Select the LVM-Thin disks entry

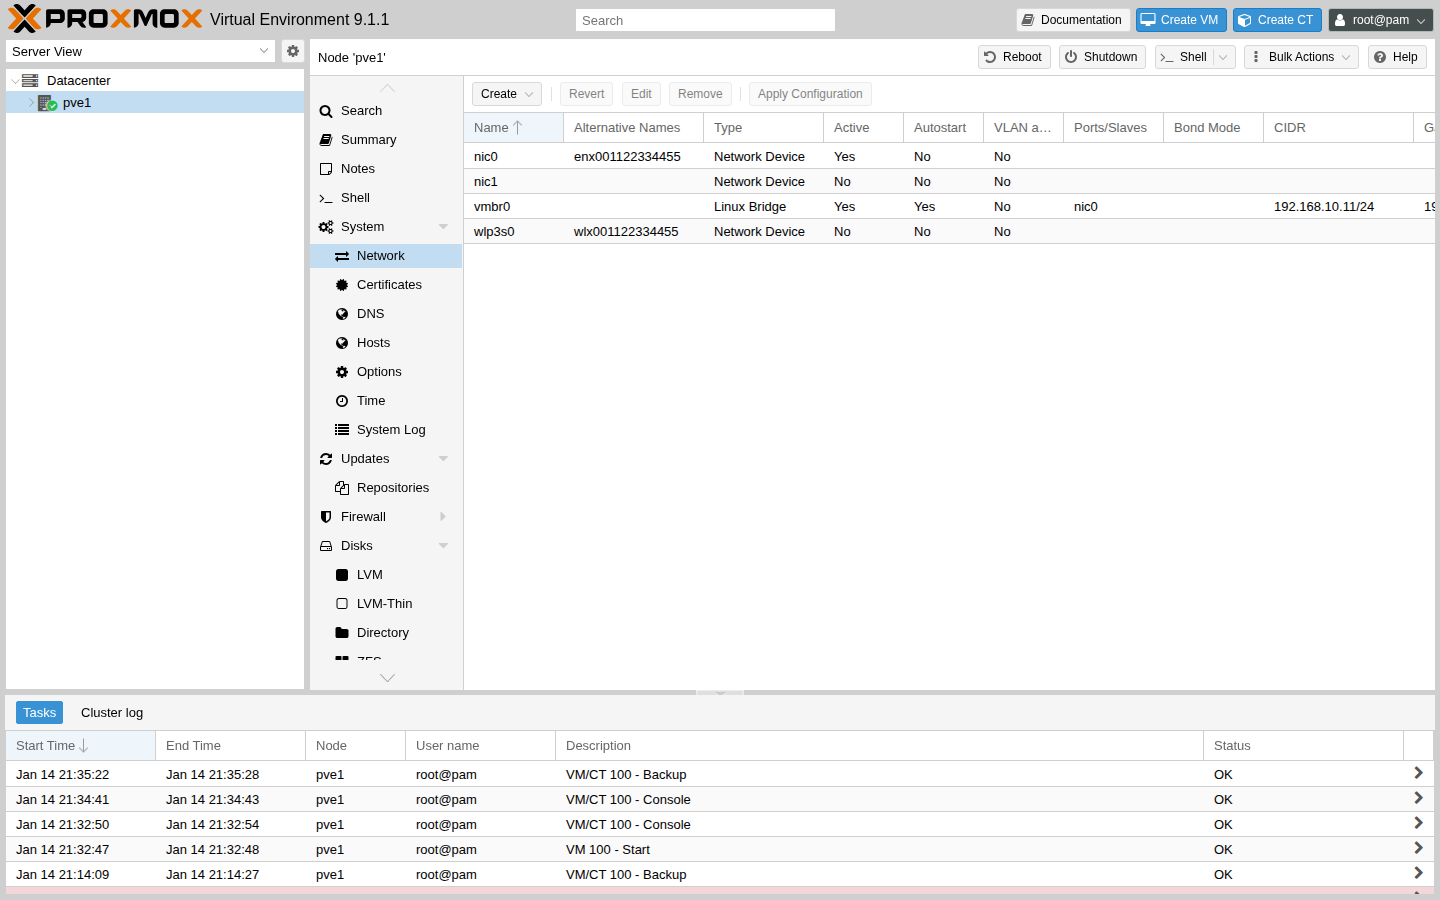point(384,604)
